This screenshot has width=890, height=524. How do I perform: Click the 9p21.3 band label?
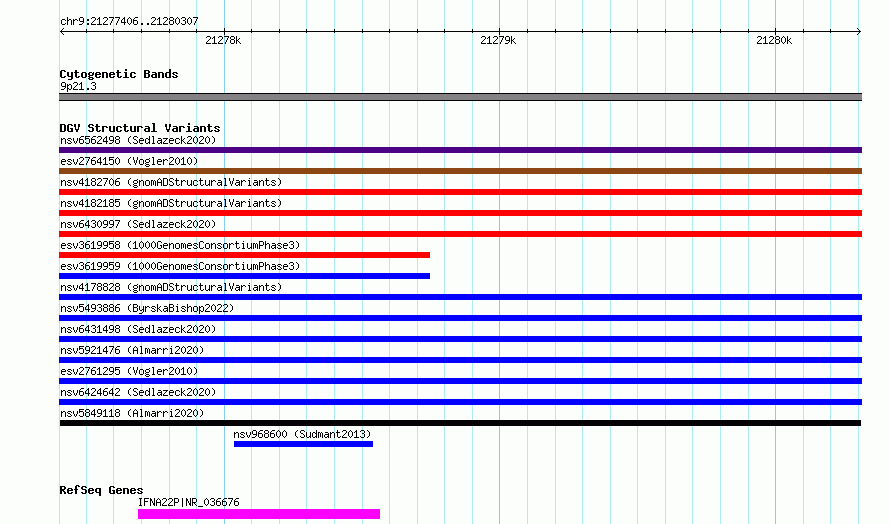[78, 86]
